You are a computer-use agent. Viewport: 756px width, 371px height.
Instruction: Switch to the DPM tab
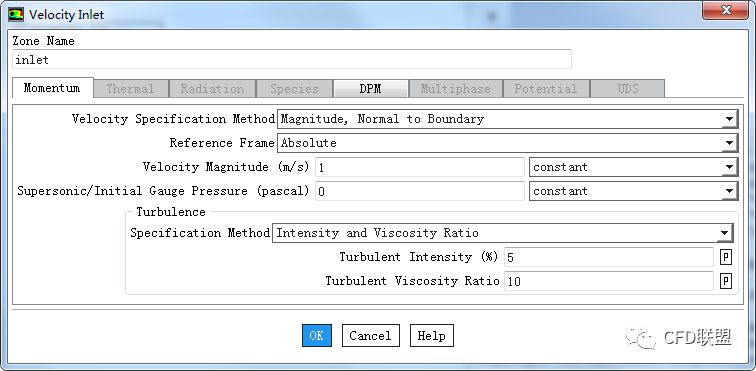point(370,89)
